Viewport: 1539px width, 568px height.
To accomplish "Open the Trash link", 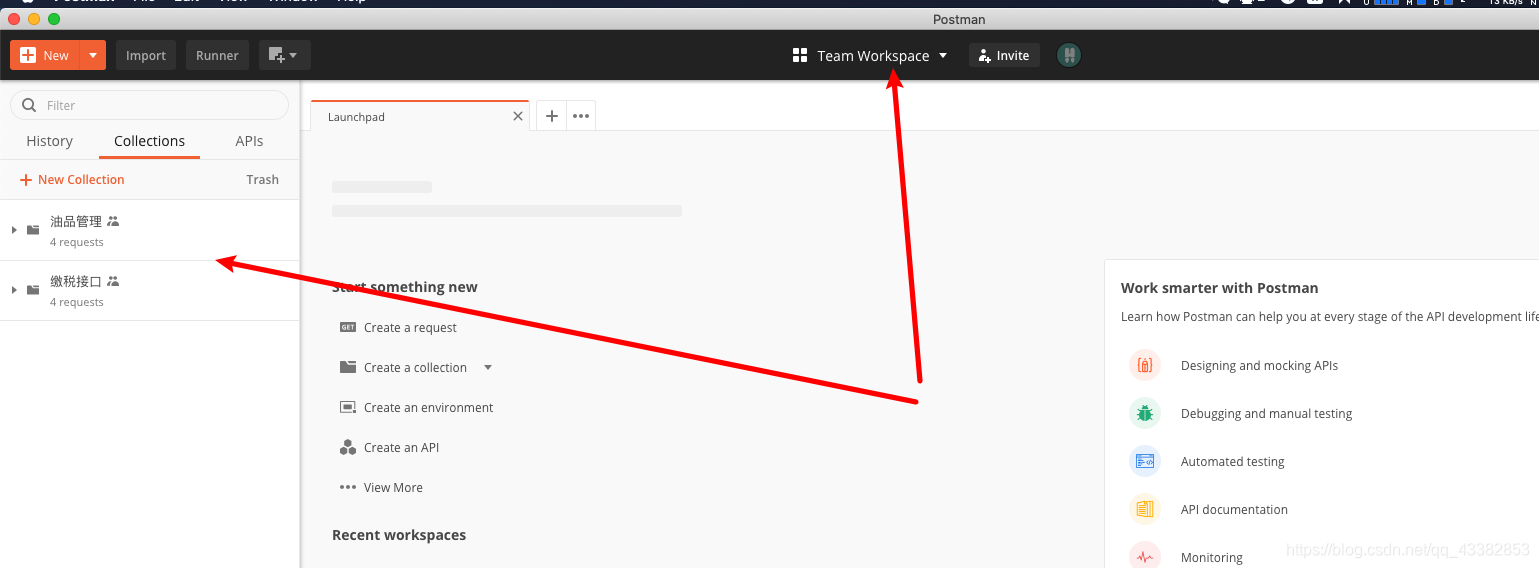I will [x=262, y=180].
